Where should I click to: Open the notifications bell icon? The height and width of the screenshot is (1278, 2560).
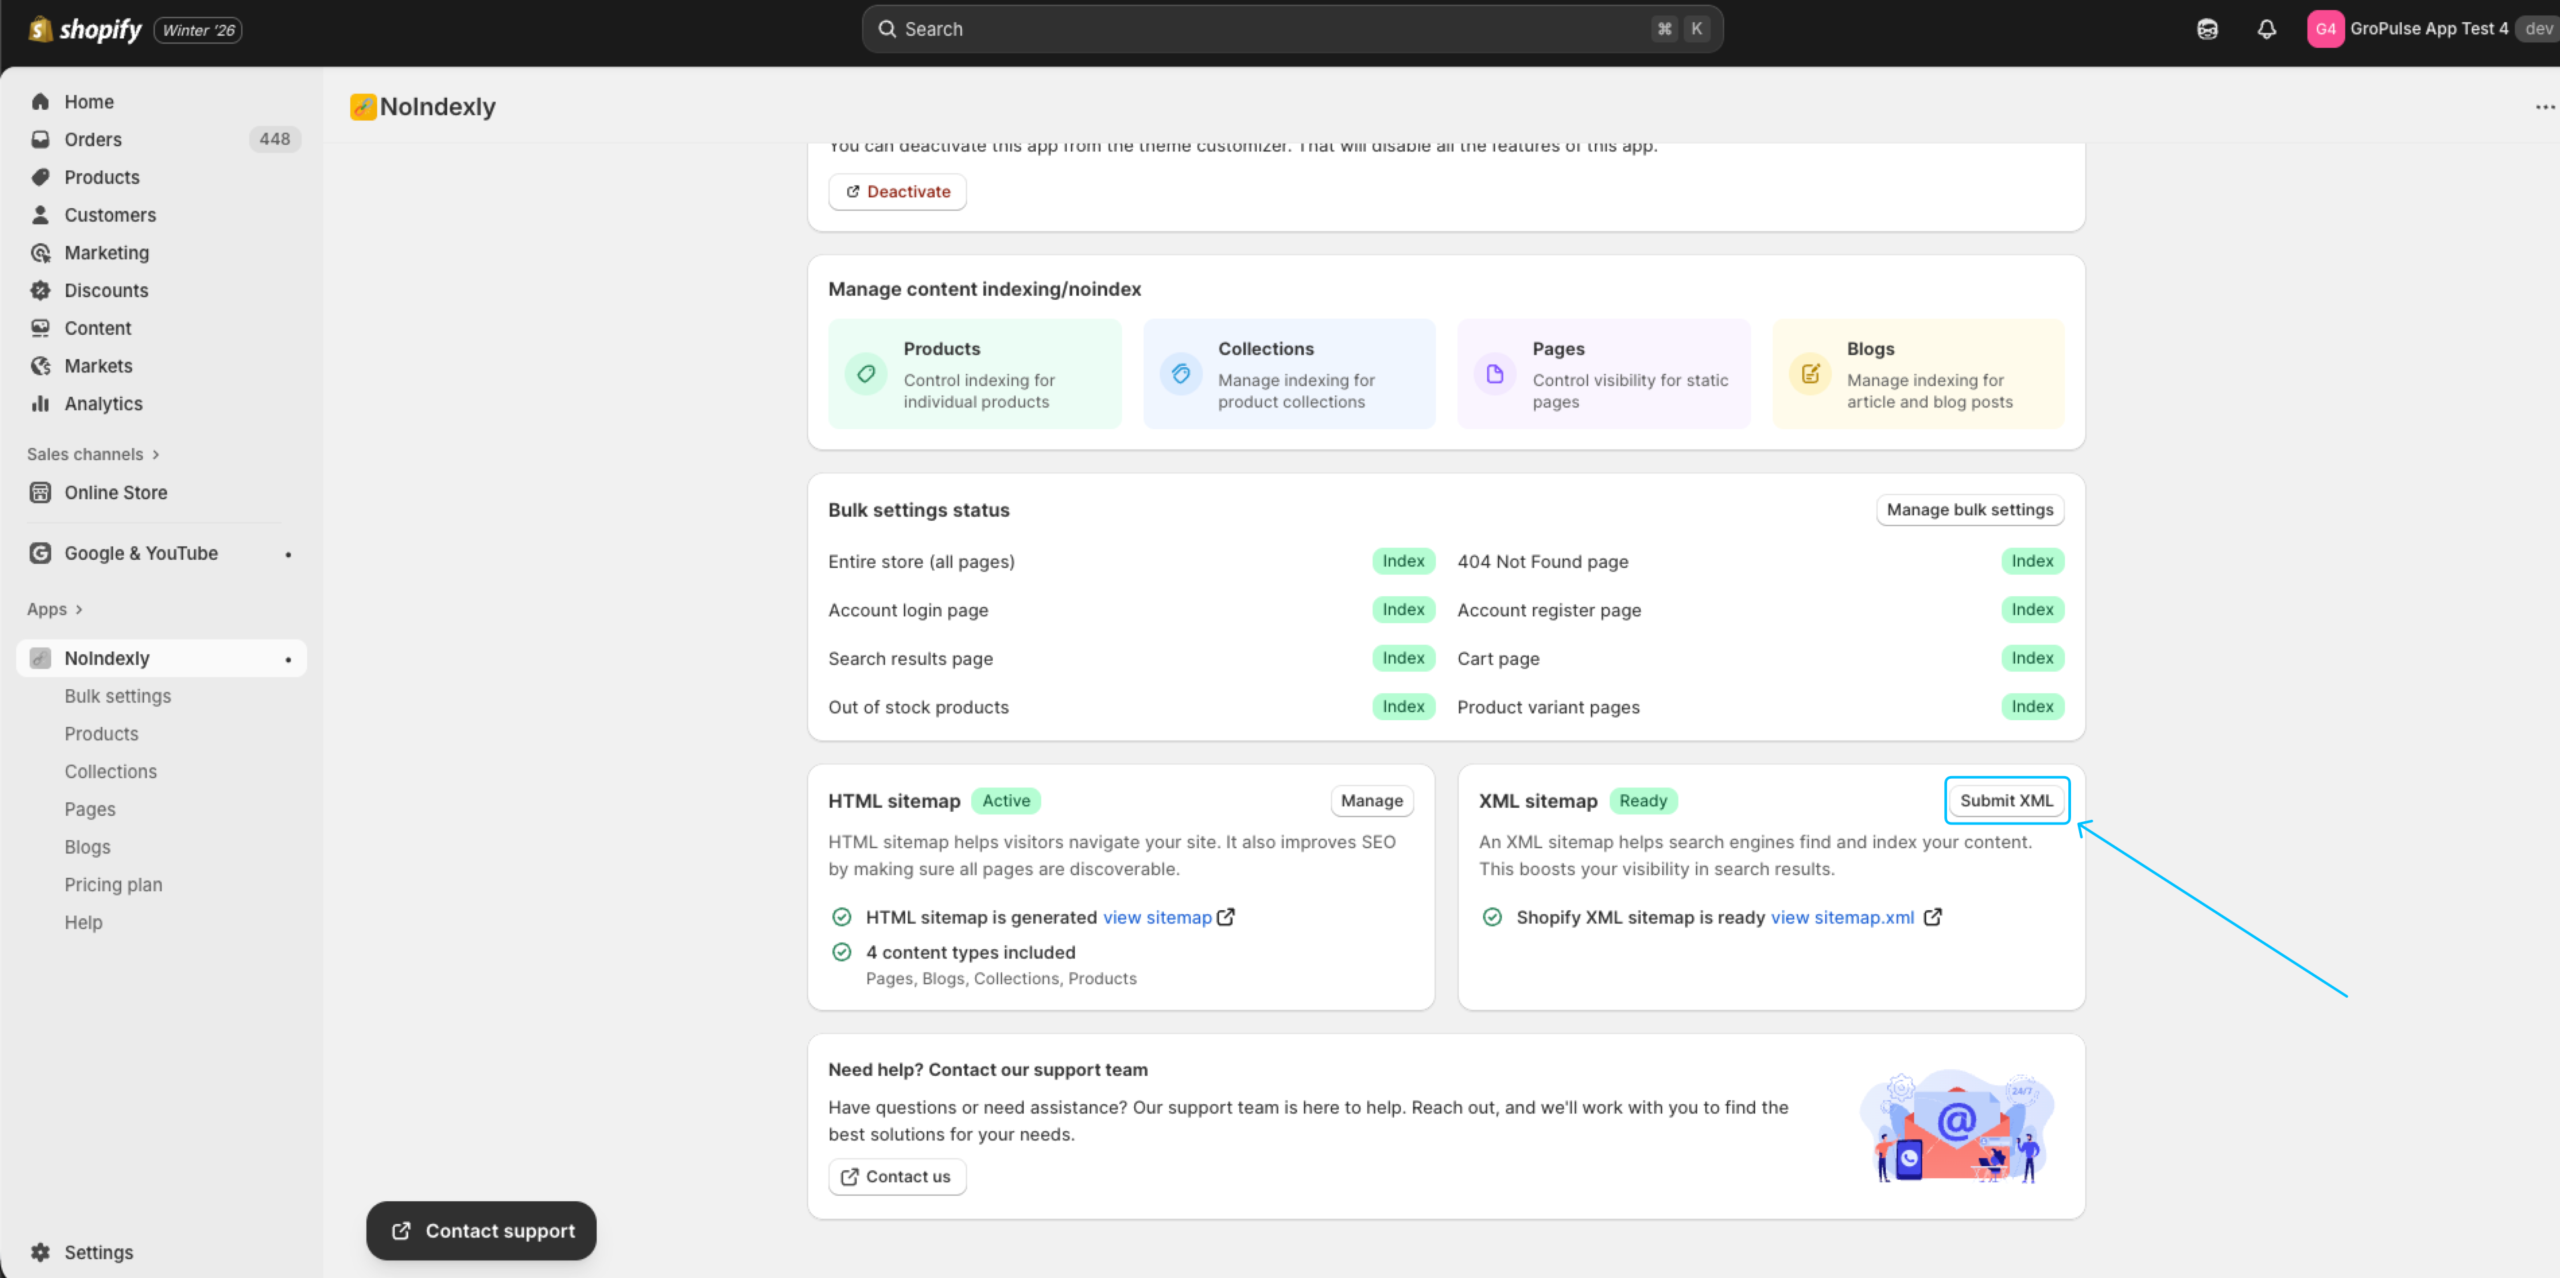pyautogui.click(x=2266, y=29)
